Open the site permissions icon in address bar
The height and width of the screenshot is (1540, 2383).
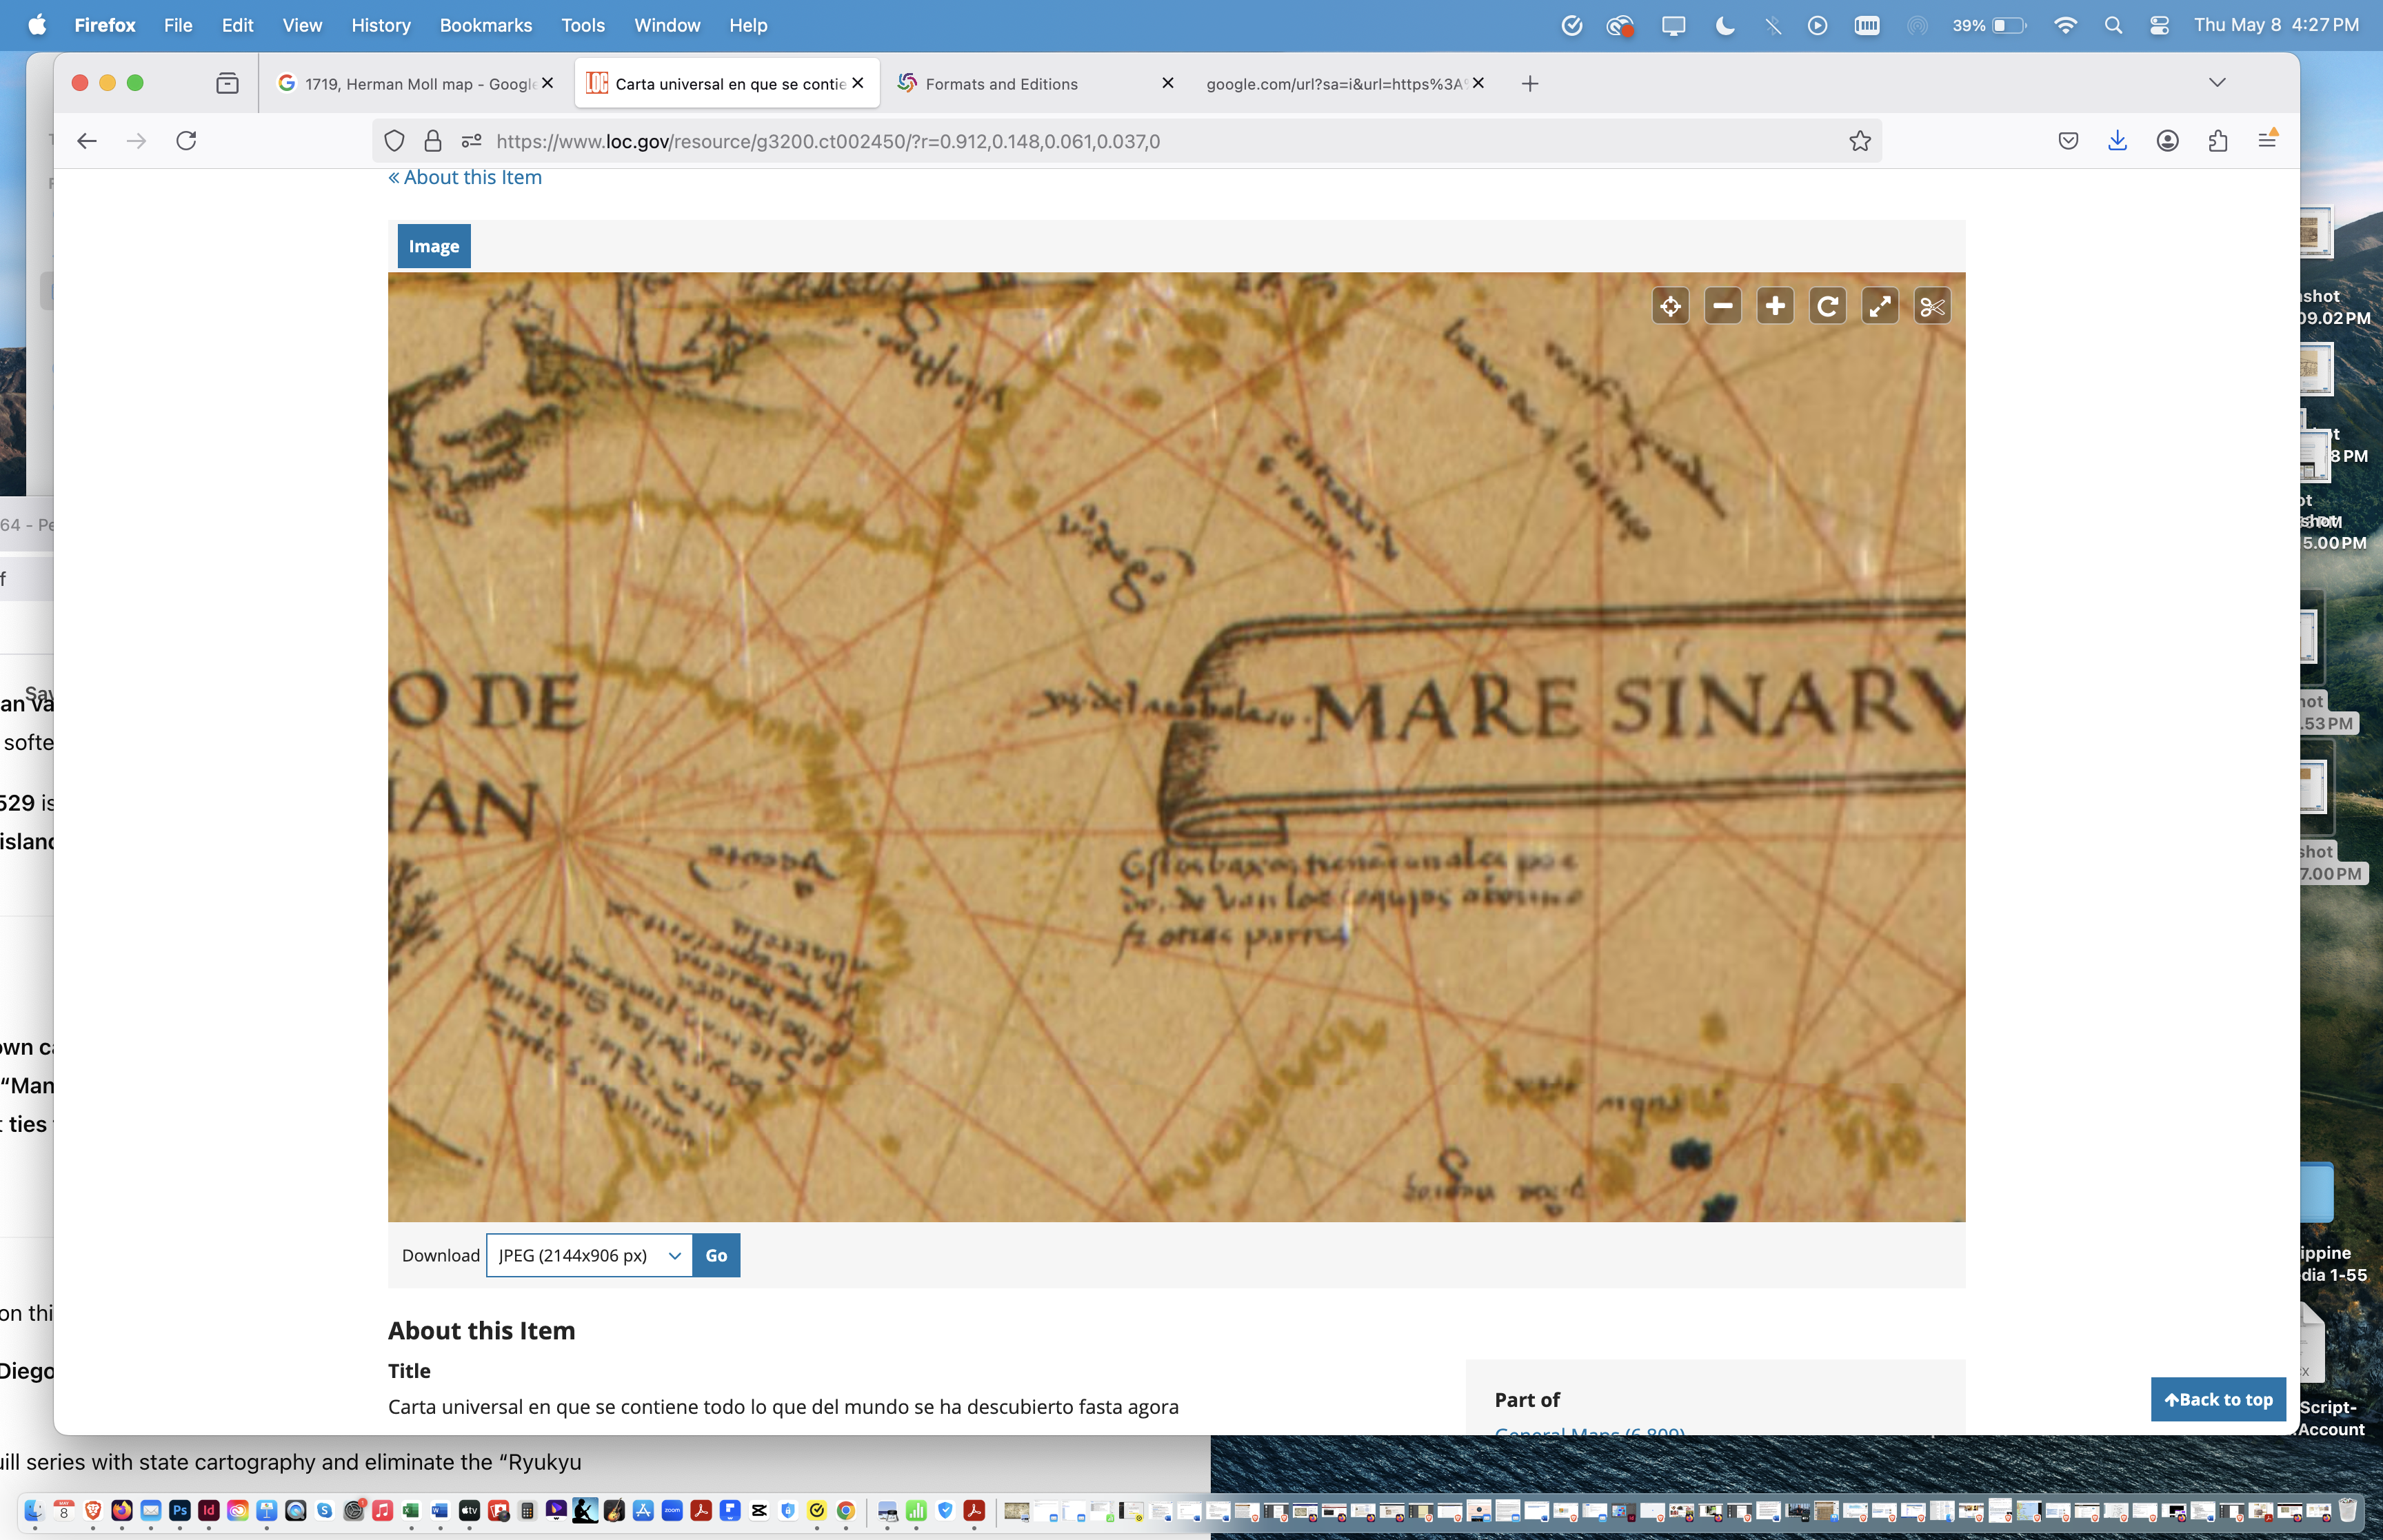coord(471,141)
